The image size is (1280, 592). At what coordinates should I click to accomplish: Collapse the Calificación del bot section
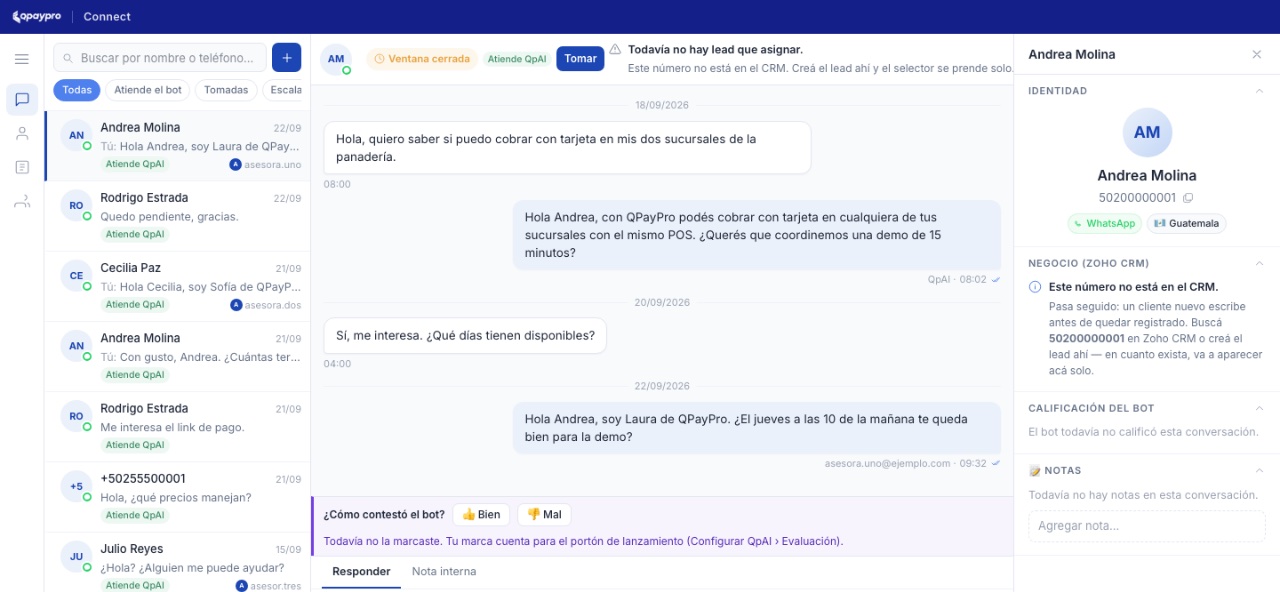pos(1259,408)
